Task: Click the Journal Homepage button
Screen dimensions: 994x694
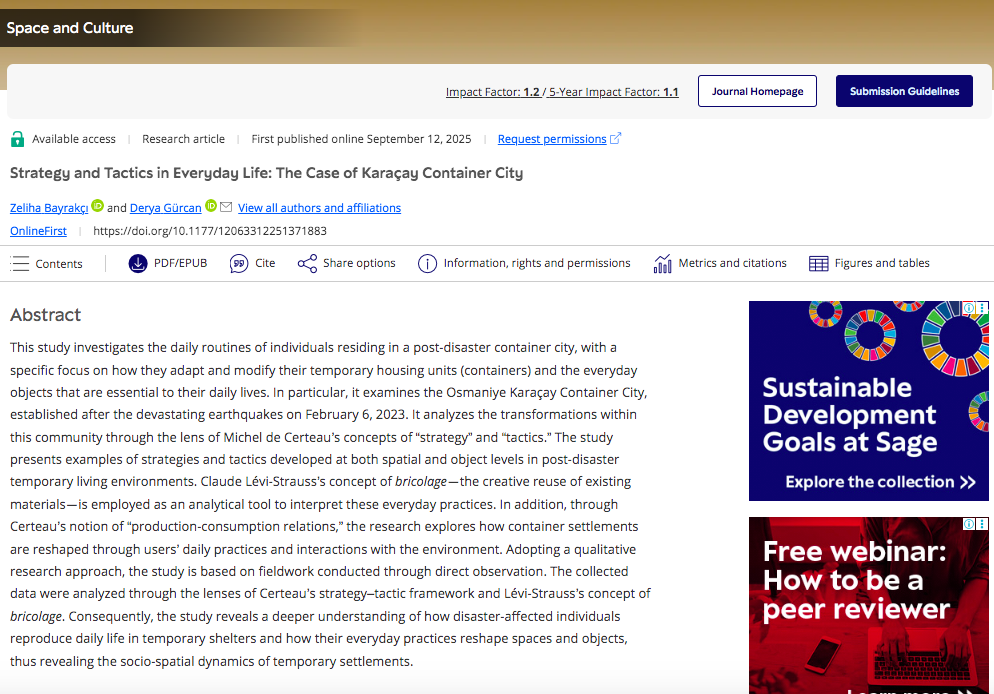Action: [757, 91]
